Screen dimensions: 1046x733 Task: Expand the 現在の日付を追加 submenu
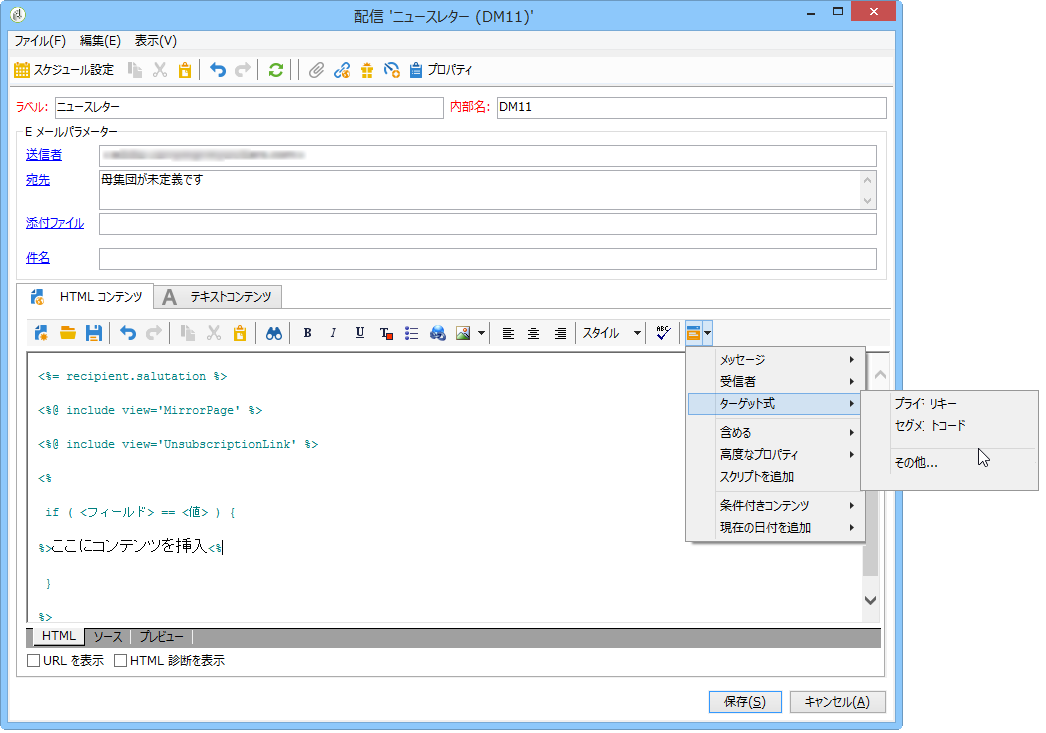(x=776, y=527)
